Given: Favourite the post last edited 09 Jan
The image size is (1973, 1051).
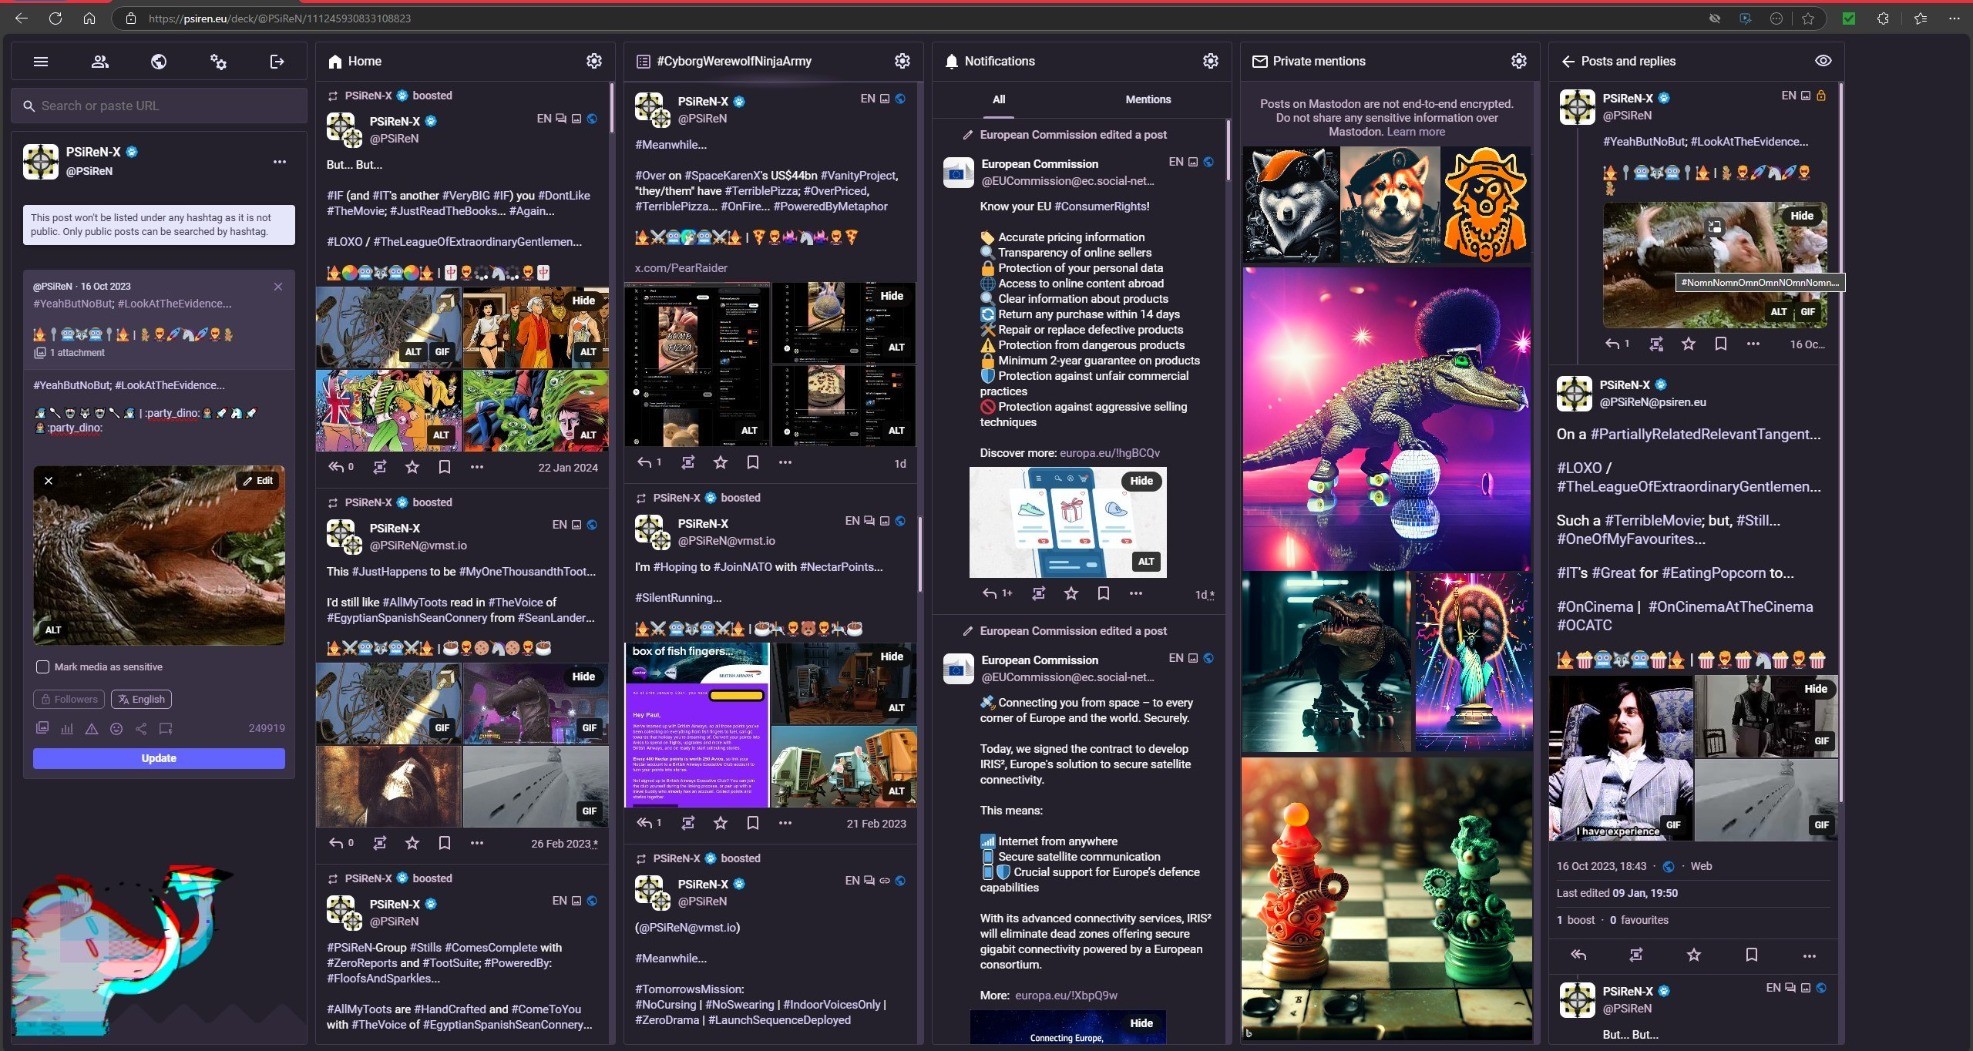Looking at the screenshot, I should tap(1693, 955).
